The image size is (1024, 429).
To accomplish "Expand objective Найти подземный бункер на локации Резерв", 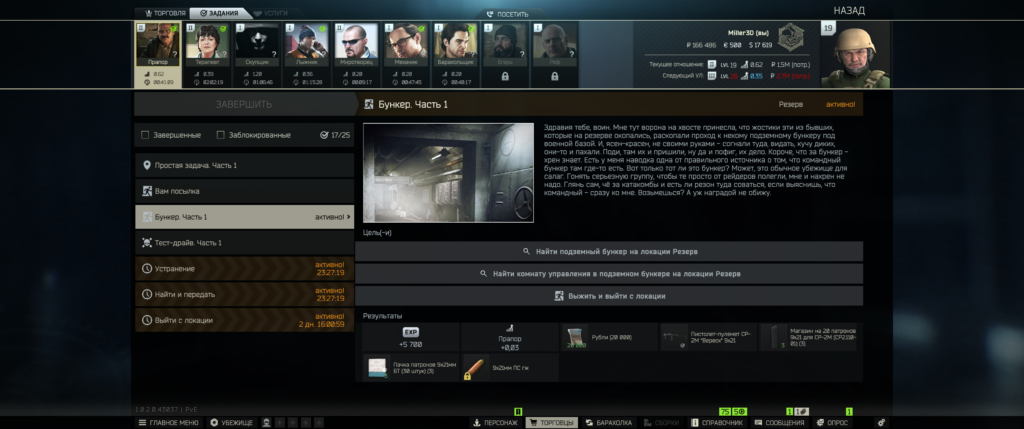I will pyautogui.click(x=609, y=251).
